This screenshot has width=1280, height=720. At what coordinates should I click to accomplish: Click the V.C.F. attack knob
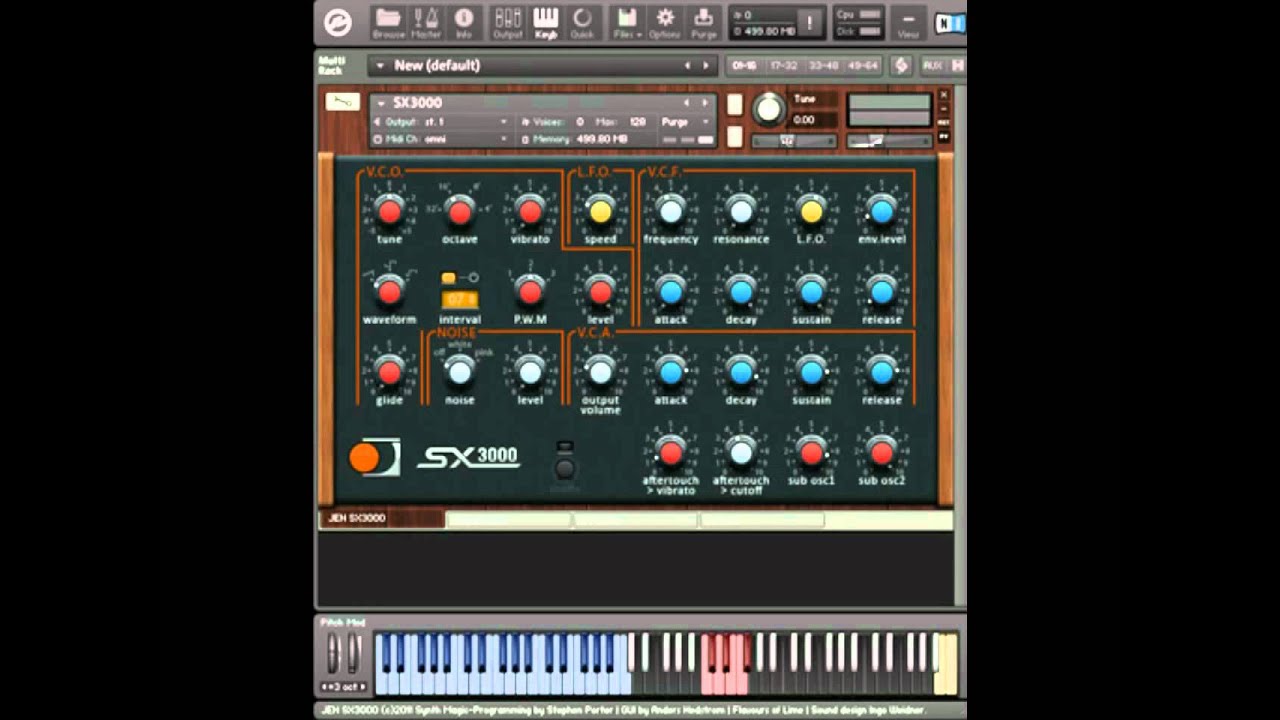tap(671, 291)
